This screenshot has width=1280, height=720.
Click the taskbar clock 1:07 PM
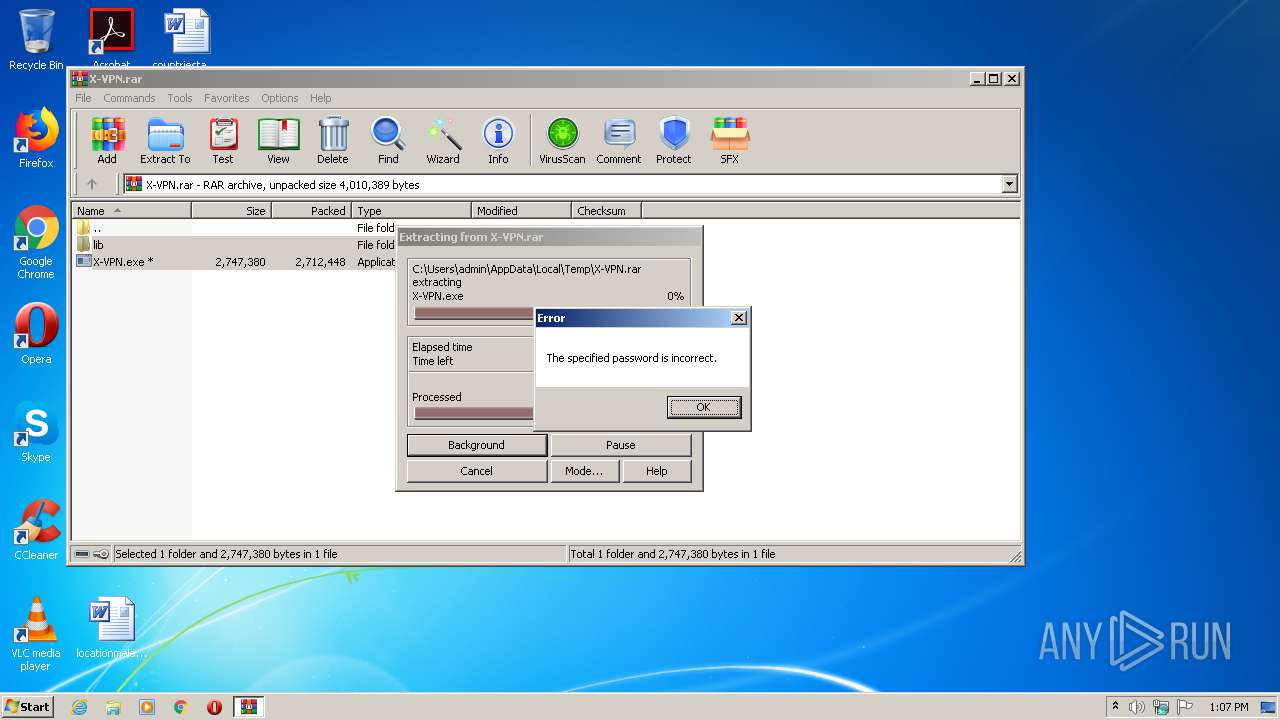(1228, 707)
